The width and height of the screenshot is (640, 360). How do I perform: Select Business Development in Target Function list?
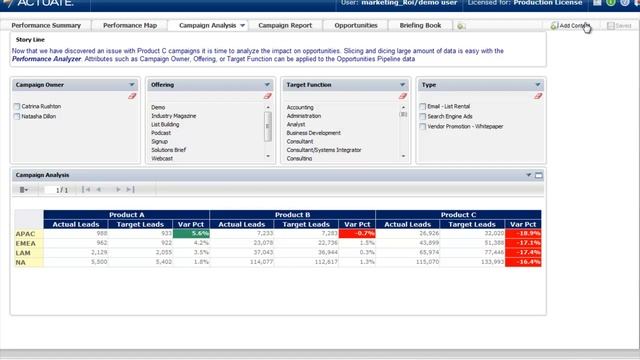[x=313, y=133]
